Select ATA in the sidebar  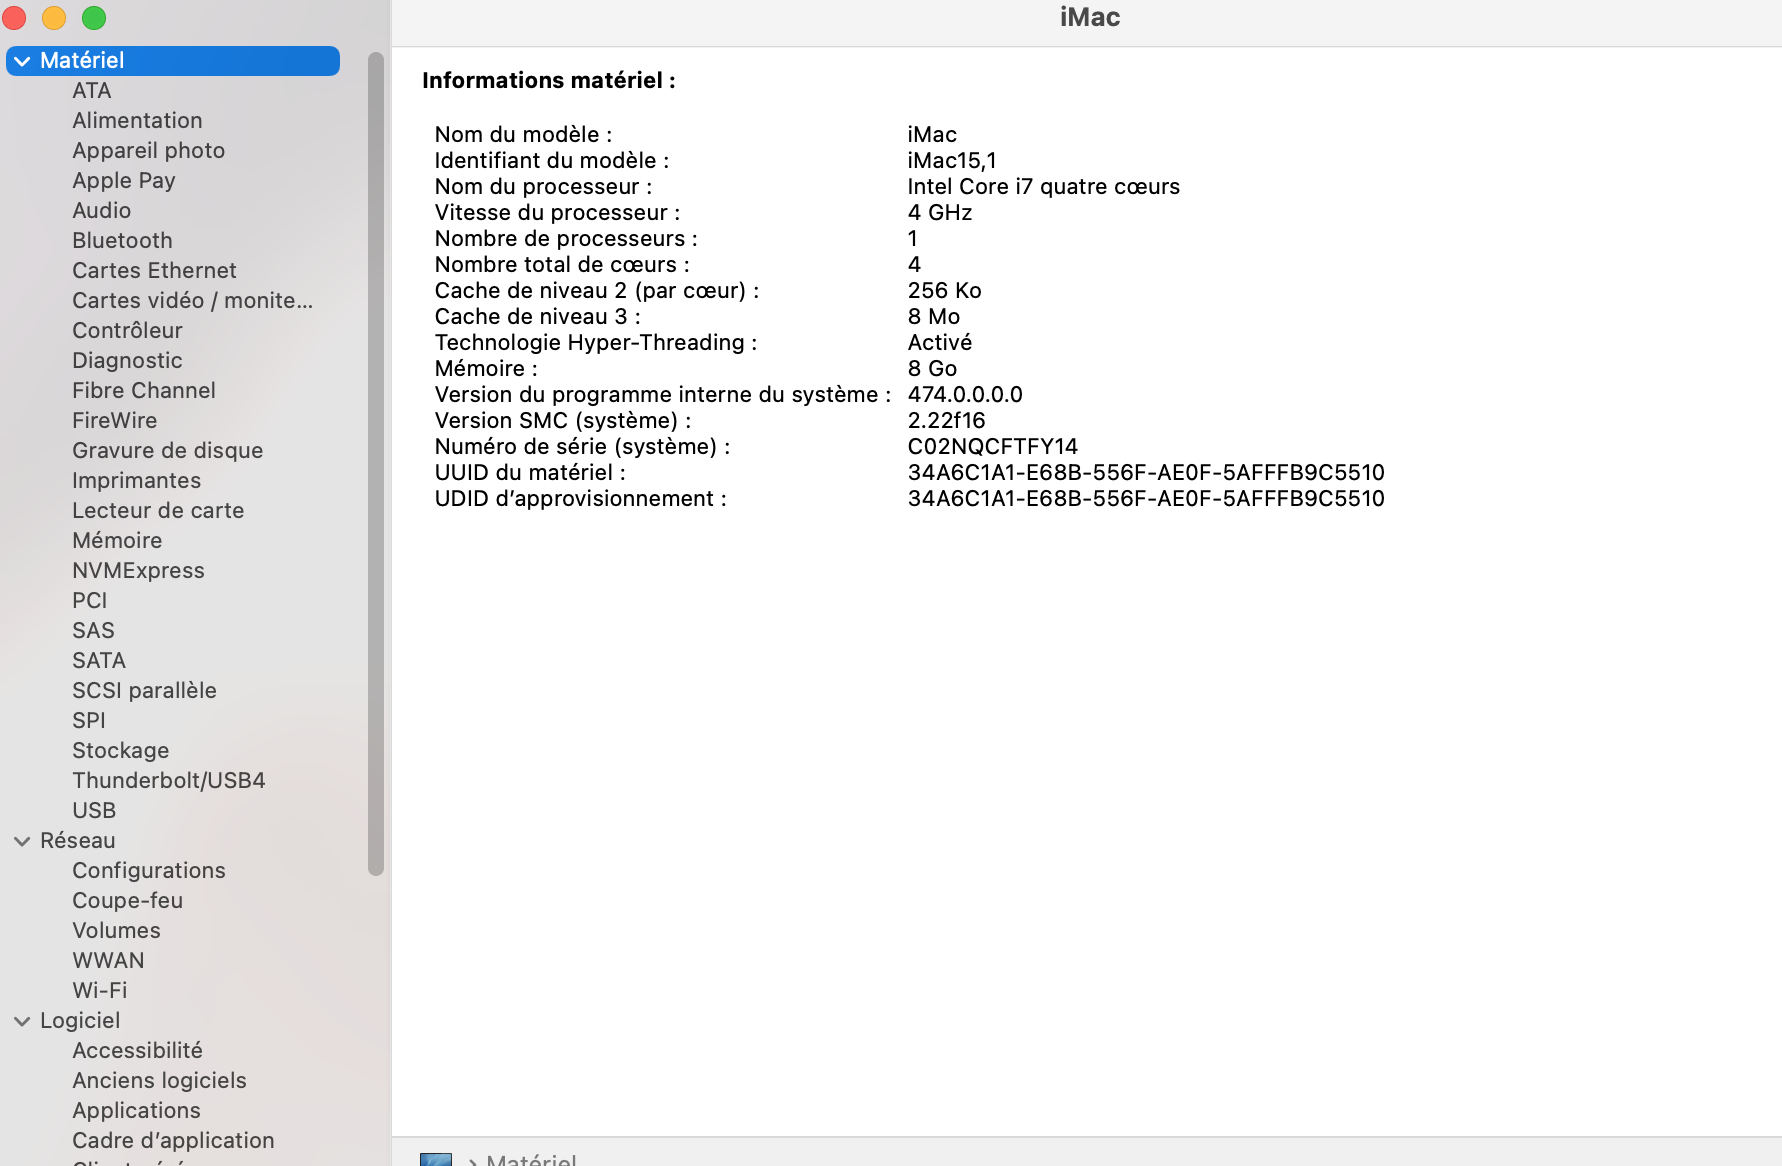[92, 91]
